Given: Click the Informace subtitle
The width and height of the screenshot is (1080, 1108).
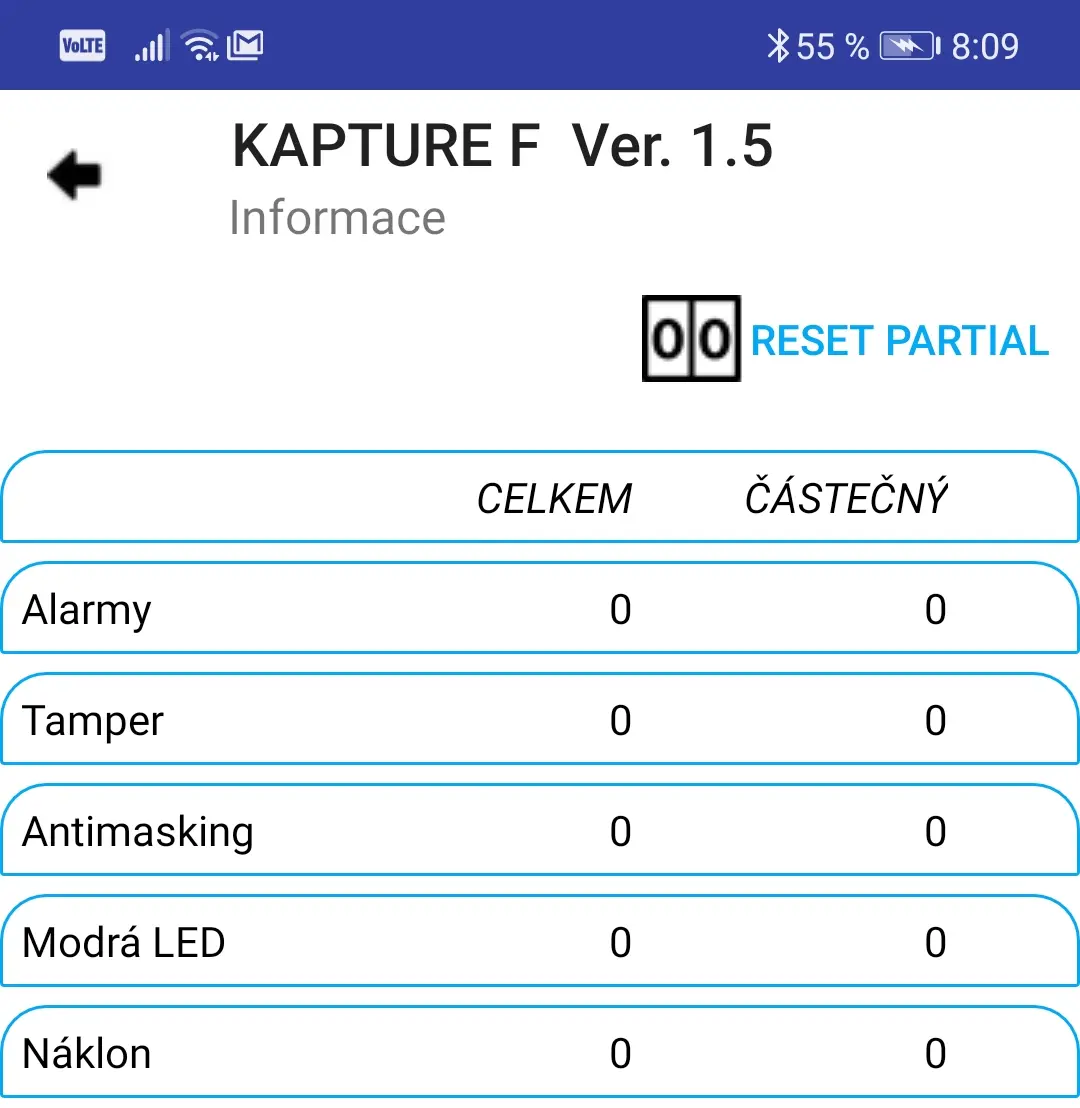Looking at the screenshot, I should click(337, 218).
